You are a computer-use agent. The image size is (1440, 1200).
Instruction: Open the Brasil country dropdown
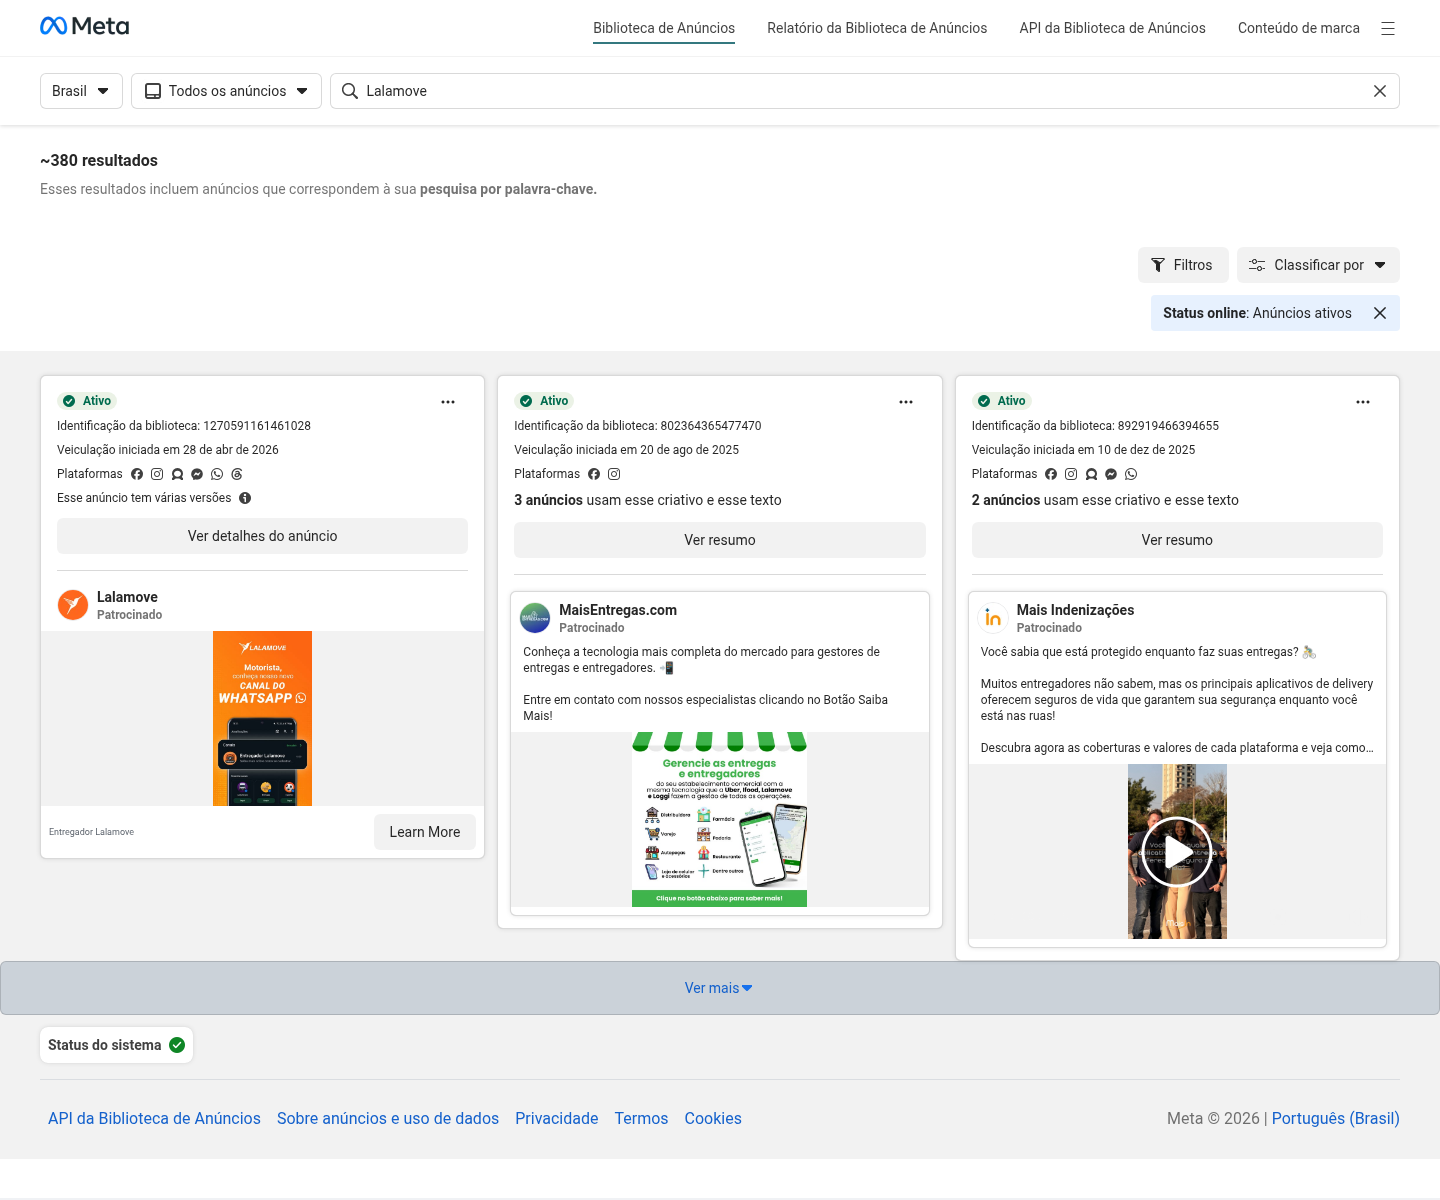(x=81, y=91)
